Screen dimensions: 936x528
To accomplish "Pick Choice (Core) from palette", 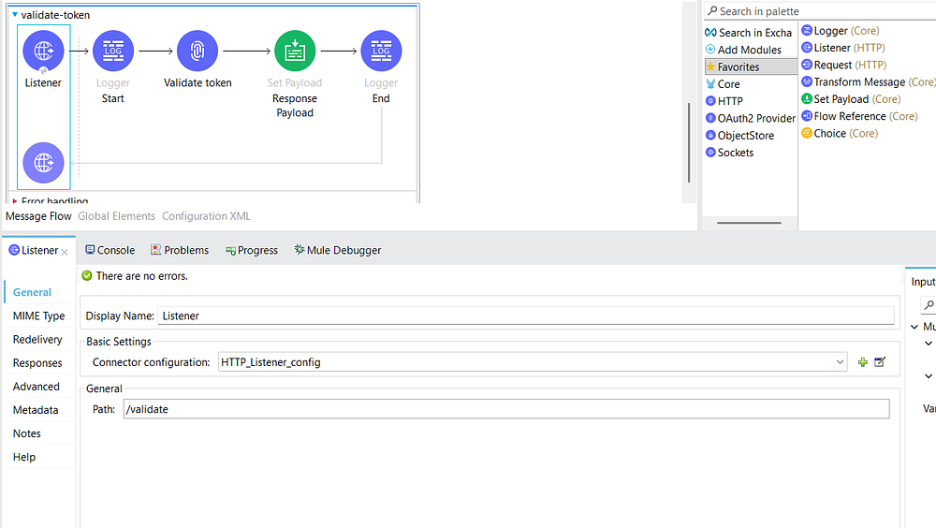I will [x=839, y=133].
